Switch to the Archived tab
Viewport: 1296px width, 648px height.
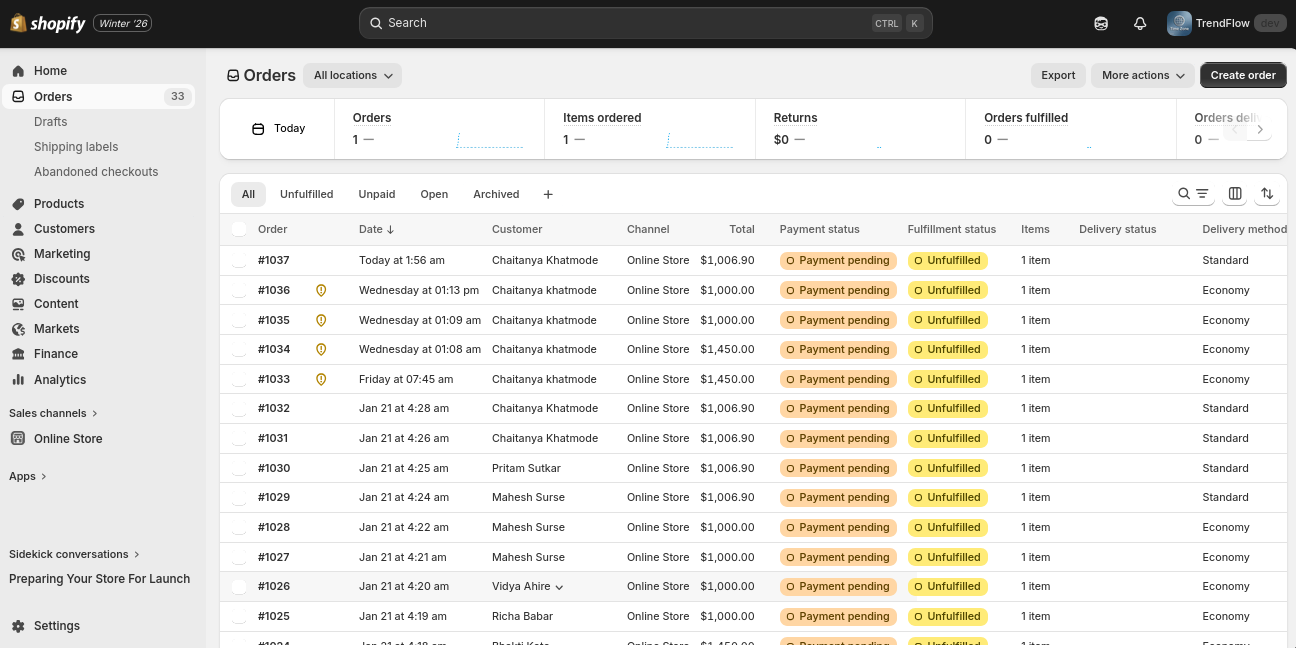pos(496,195)
